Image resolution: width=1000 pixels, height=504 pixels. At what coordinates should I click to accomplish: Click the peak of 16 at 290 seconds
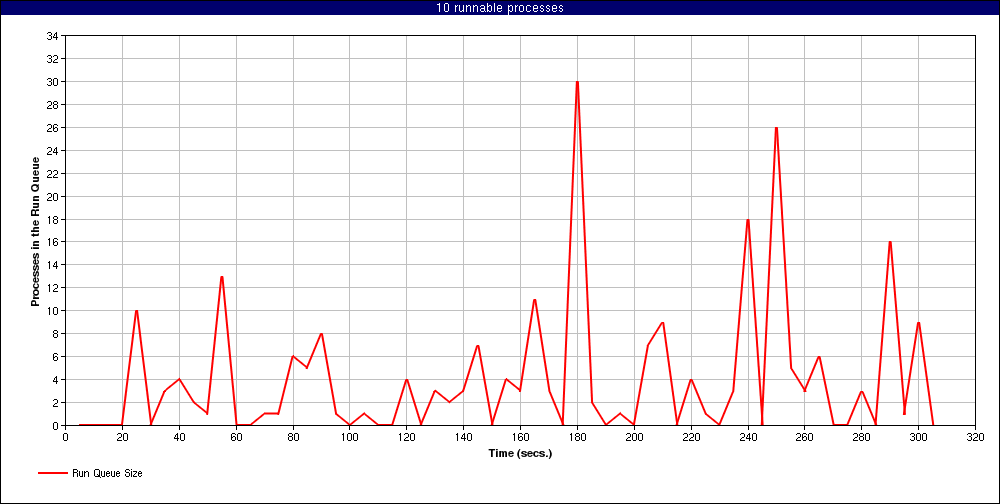[890, 242]
